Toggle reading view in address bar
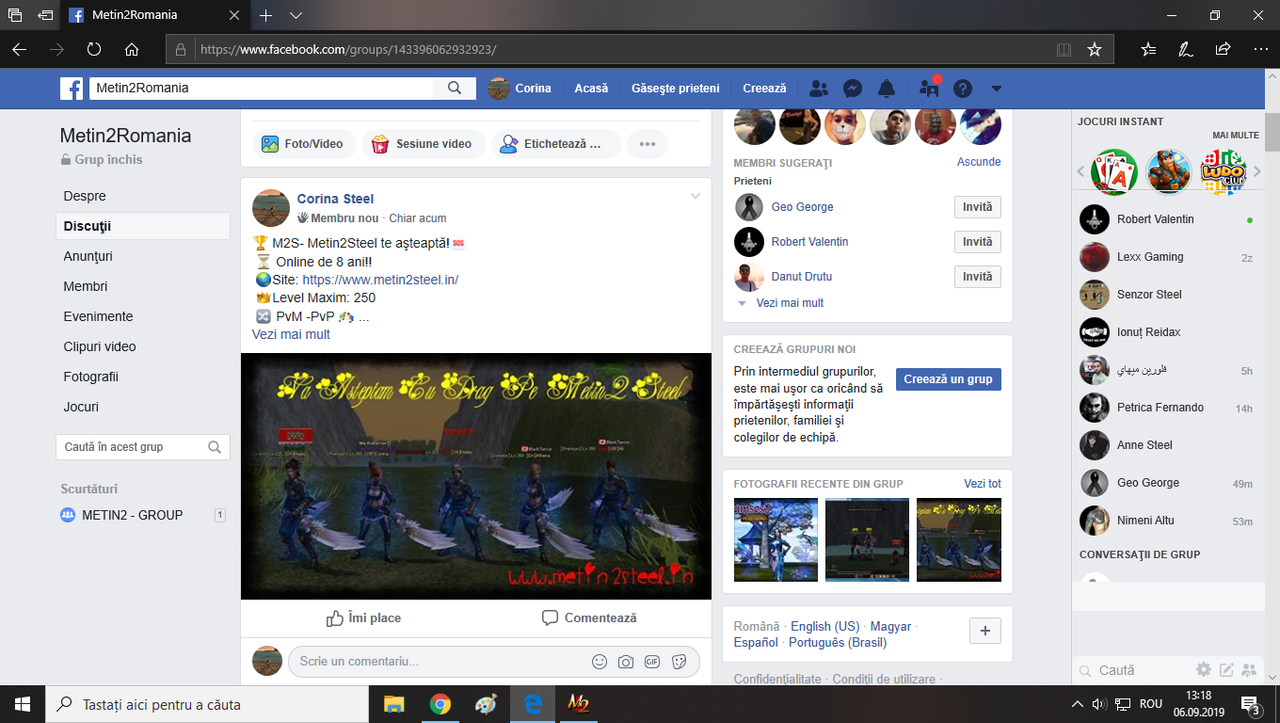 pyautogui.click(x=1064, y=49)
